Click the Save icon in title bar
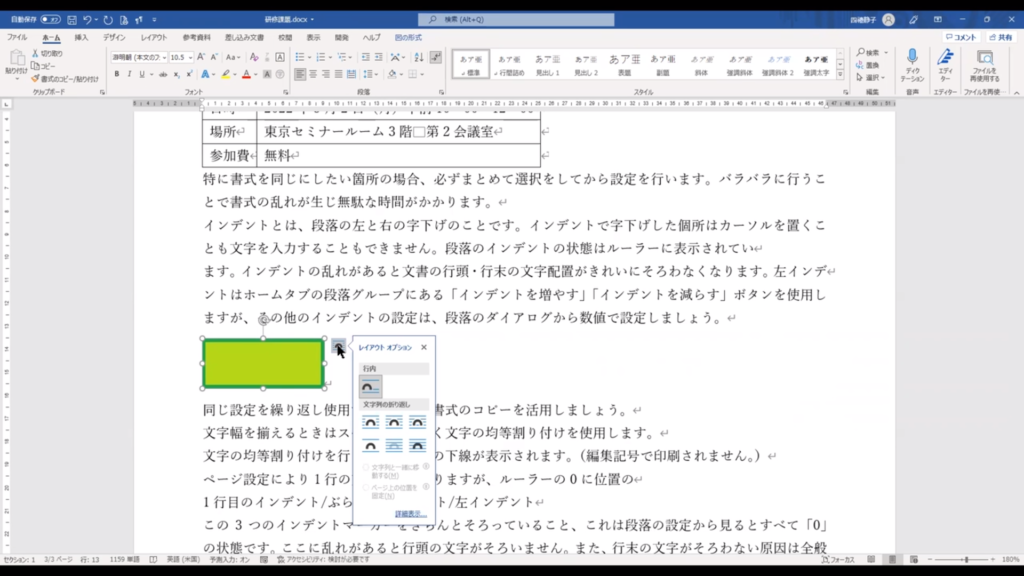 (x=72, y=20)
